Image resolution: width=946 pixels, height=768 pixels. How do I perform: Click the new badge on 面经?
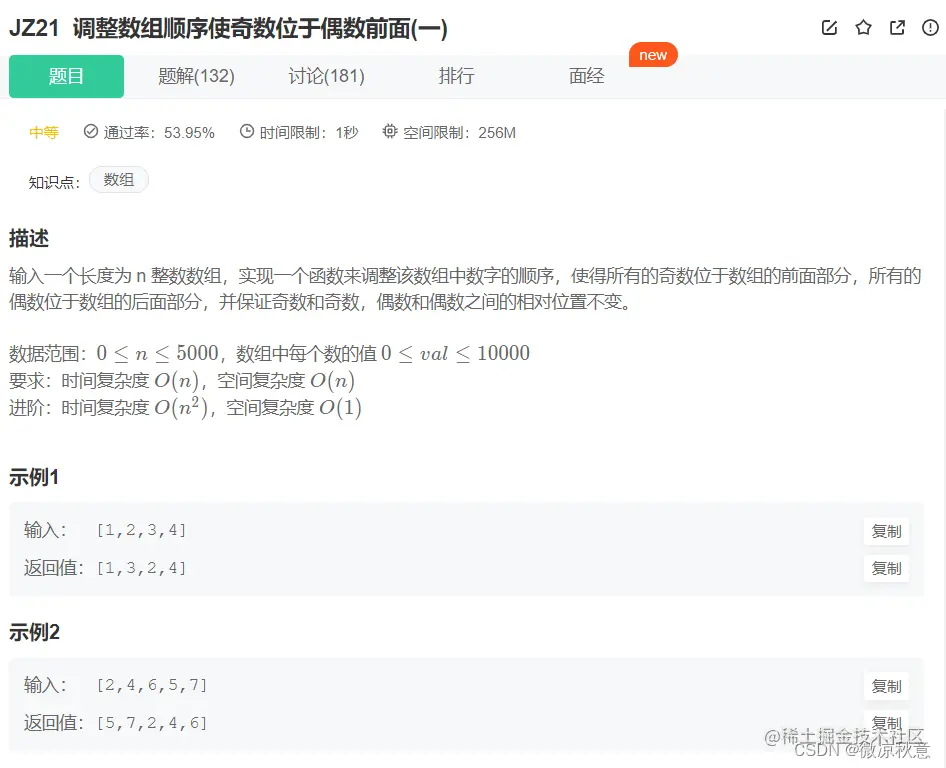(x=653, y=55)
